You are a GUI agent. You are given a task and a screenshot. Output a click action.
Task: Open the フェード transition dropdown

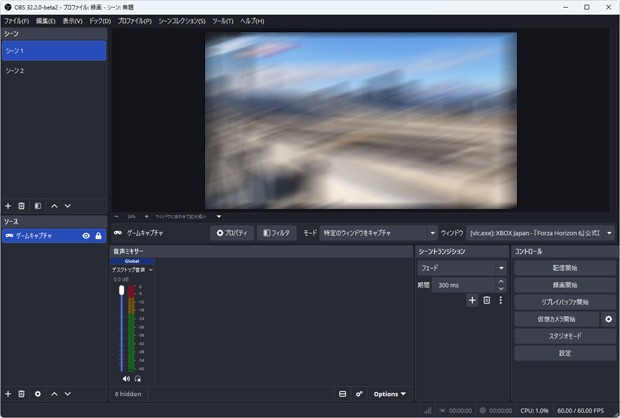coord(461,268)
